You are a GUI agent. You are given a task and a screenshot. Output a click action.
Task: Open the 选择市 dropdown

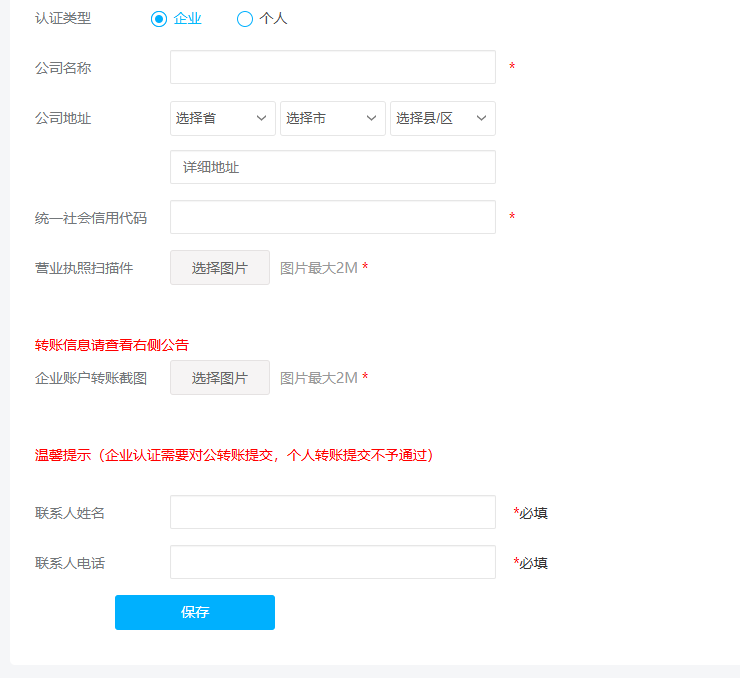333,118
